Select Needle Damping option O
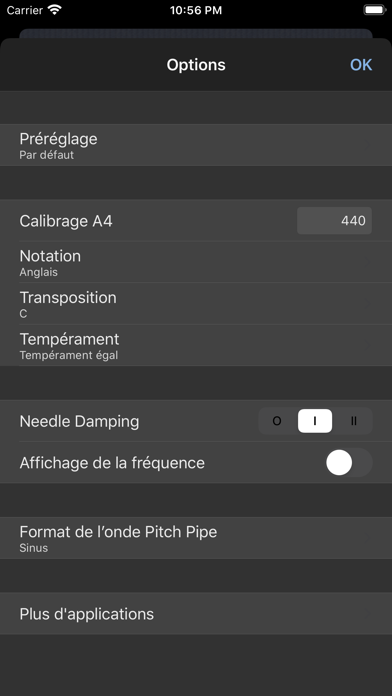The height and width of the screenshot is (696, 392). click(x=277, y=421)
